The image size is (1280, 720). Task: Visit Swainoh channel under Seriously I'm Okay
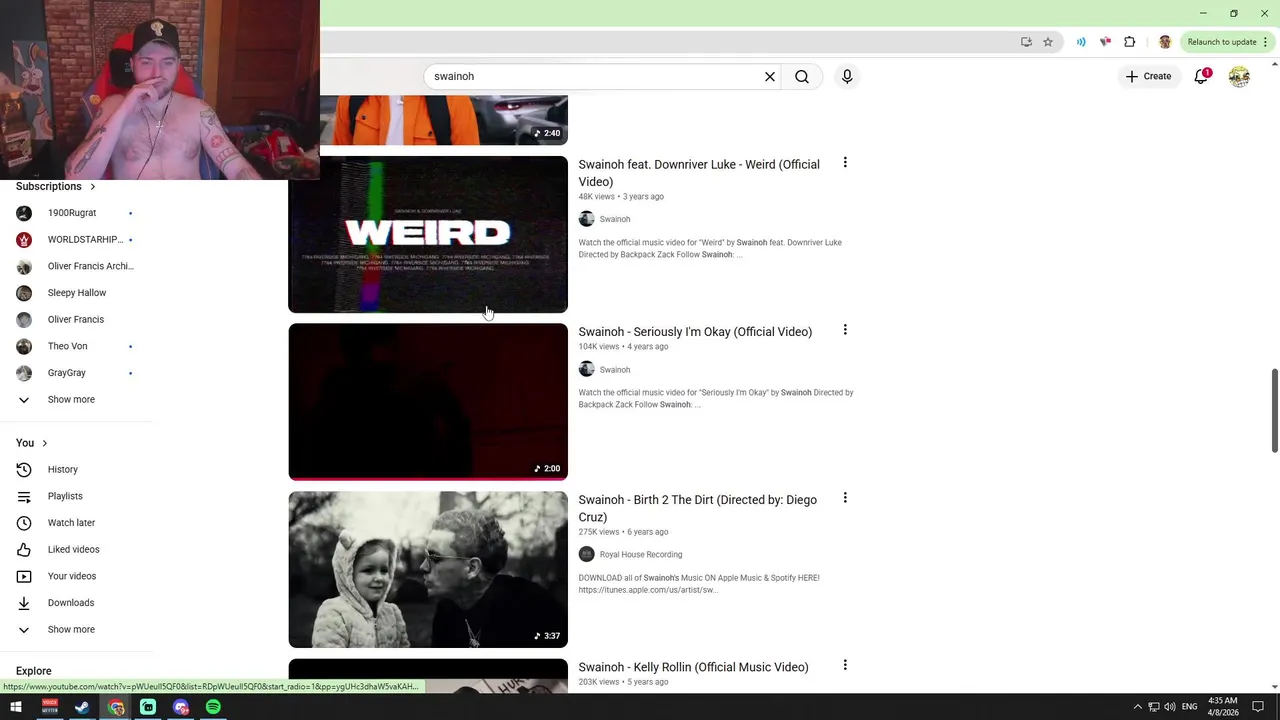pyautogui.click(x=615, y=370)
